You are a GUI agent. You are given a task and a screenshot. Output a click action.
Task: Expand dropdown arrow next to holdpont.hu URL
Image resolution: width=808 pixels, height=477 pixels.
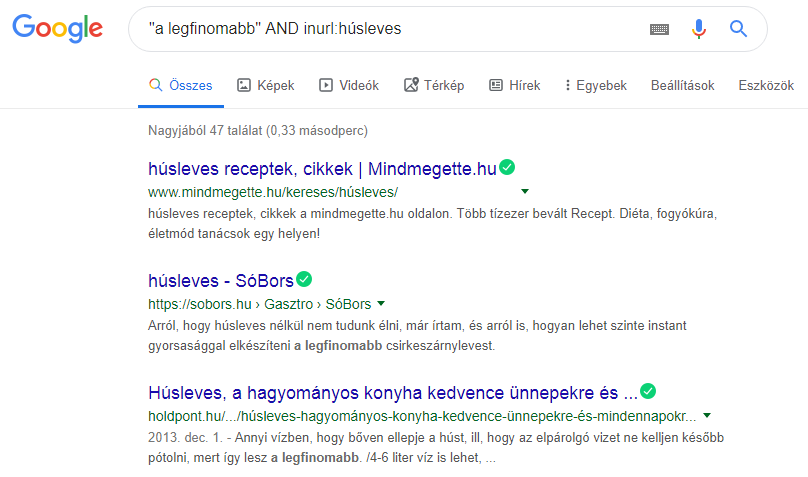coord(707,415)
